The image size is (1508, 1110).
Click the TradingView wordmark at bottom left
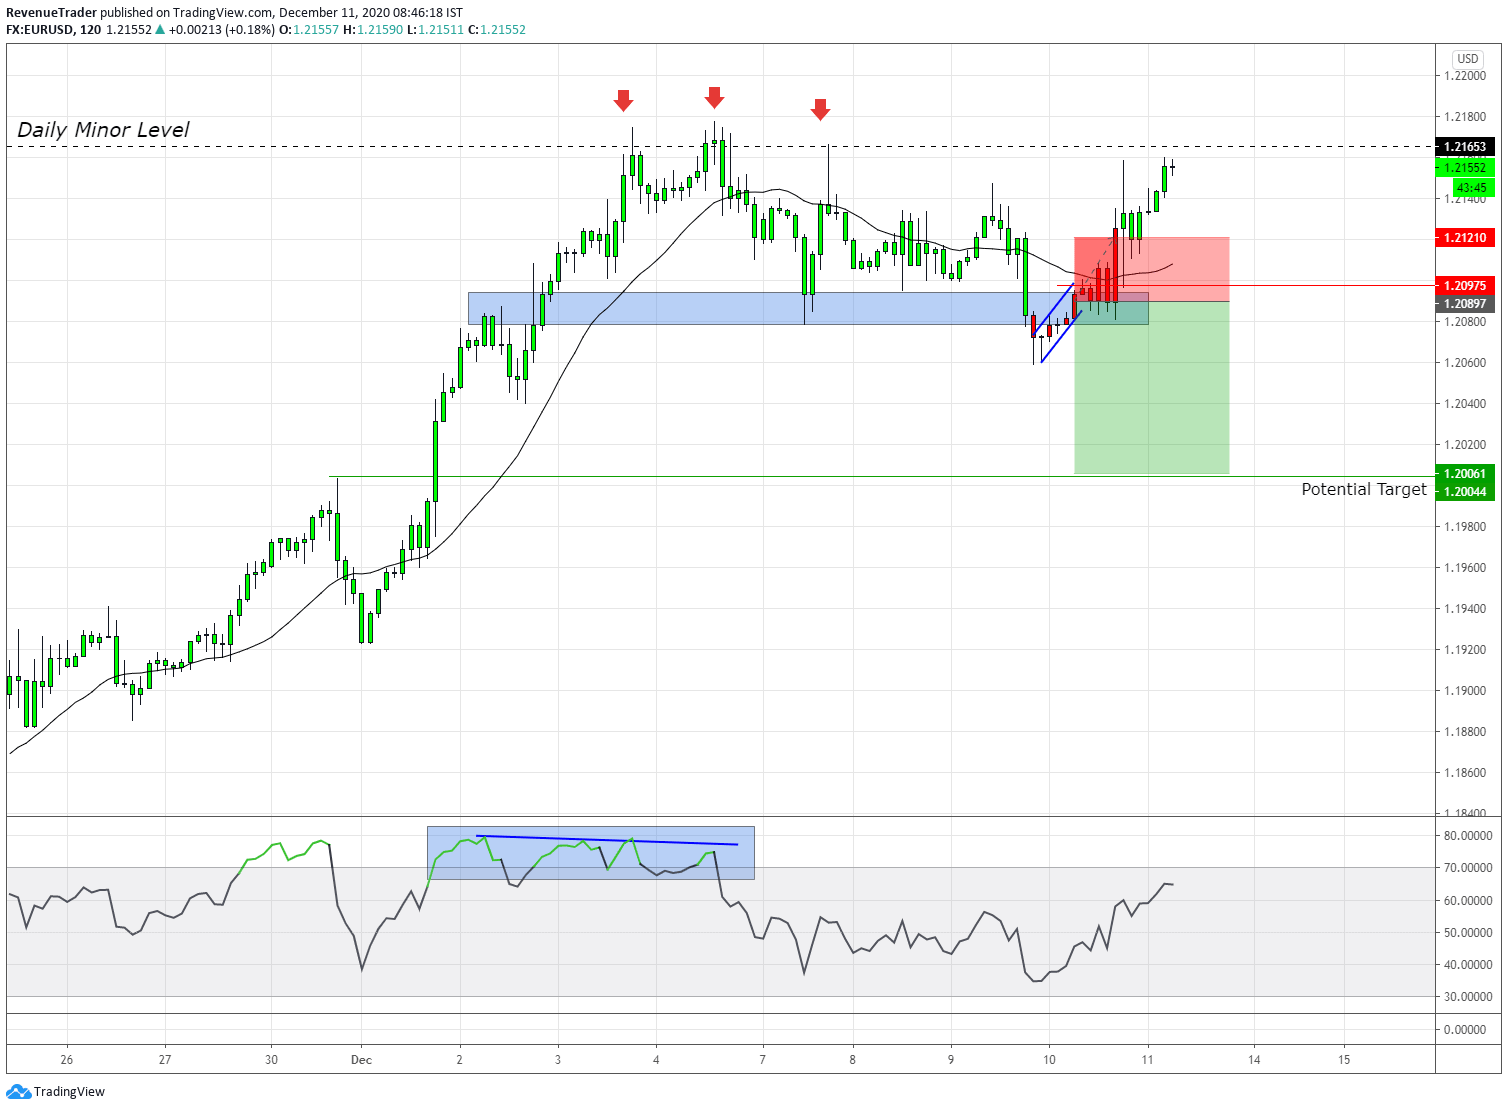[x=69, y=1091]
